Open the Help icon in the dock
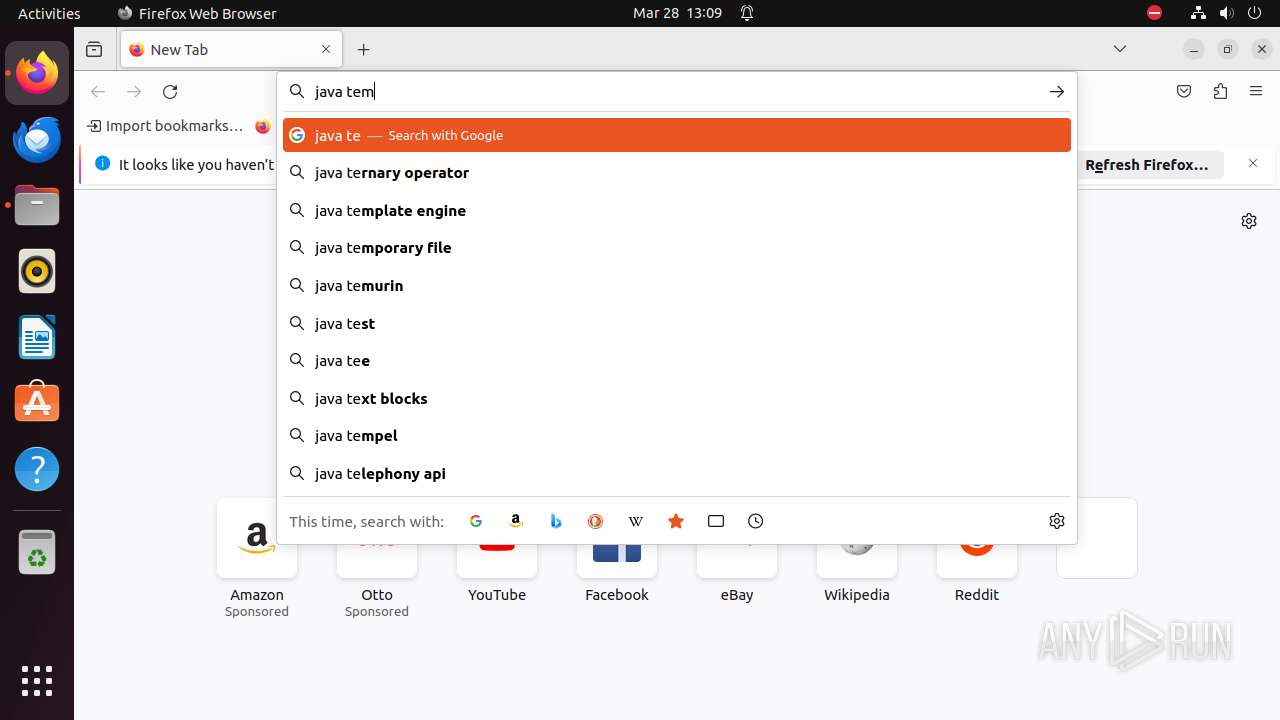The height and width of the screenshot is (720, 1280). tap(37, 469)
